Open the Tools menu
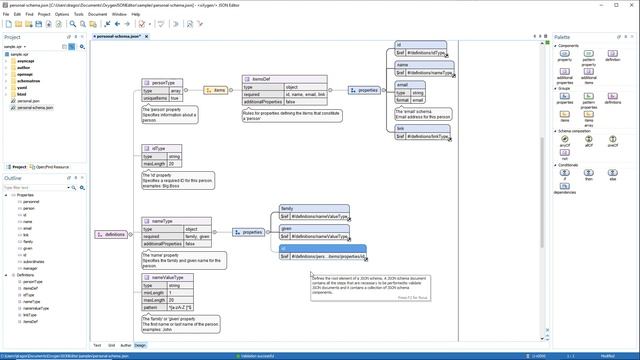Viewport: 640px width, 360px height. [78, 14]
